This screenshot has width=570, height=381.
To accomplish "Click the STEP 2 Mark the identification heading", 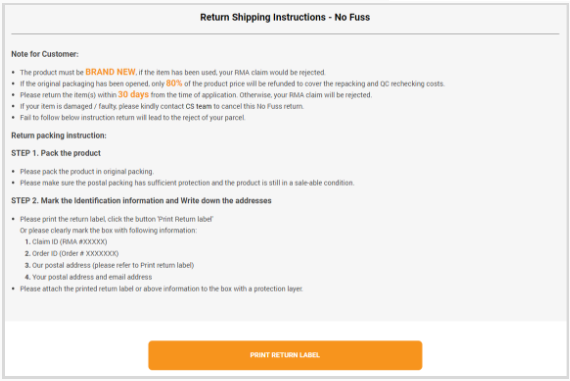I will [x=141, y=201].
